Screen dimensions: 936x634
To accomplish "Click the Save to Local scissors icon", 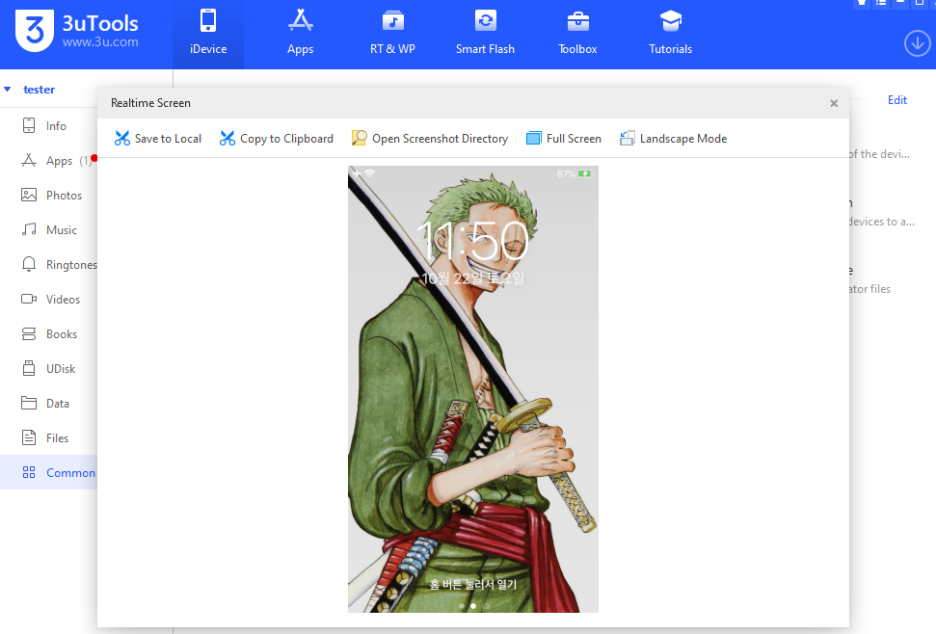I will click(x=122, y=139).
